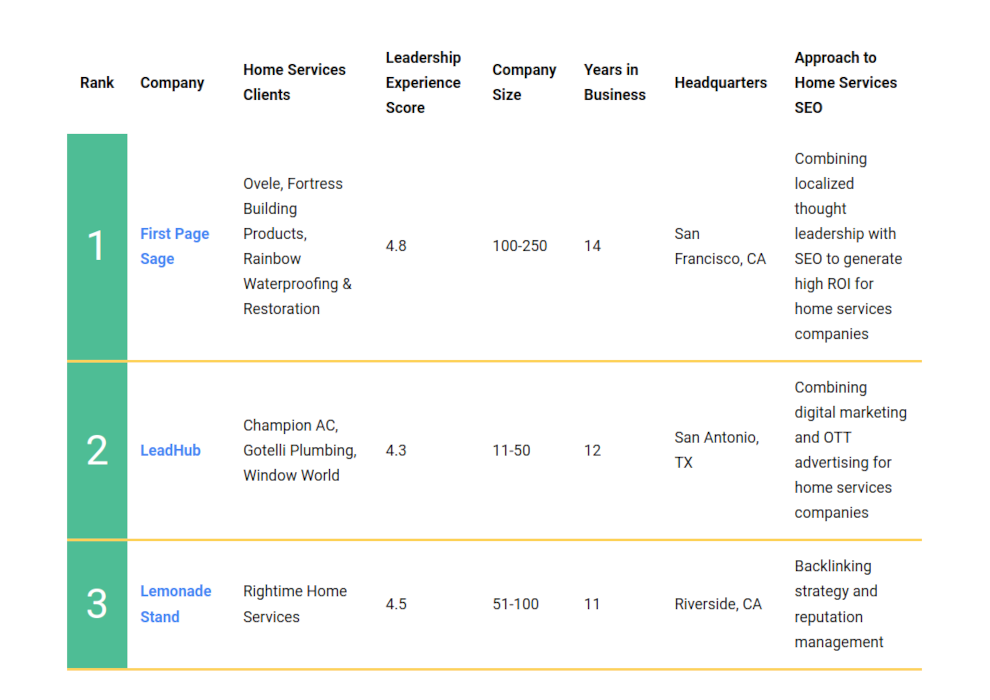Click the green rank 1 cell
The height and width of the screenshot is (700, 990).
point(97,247)
